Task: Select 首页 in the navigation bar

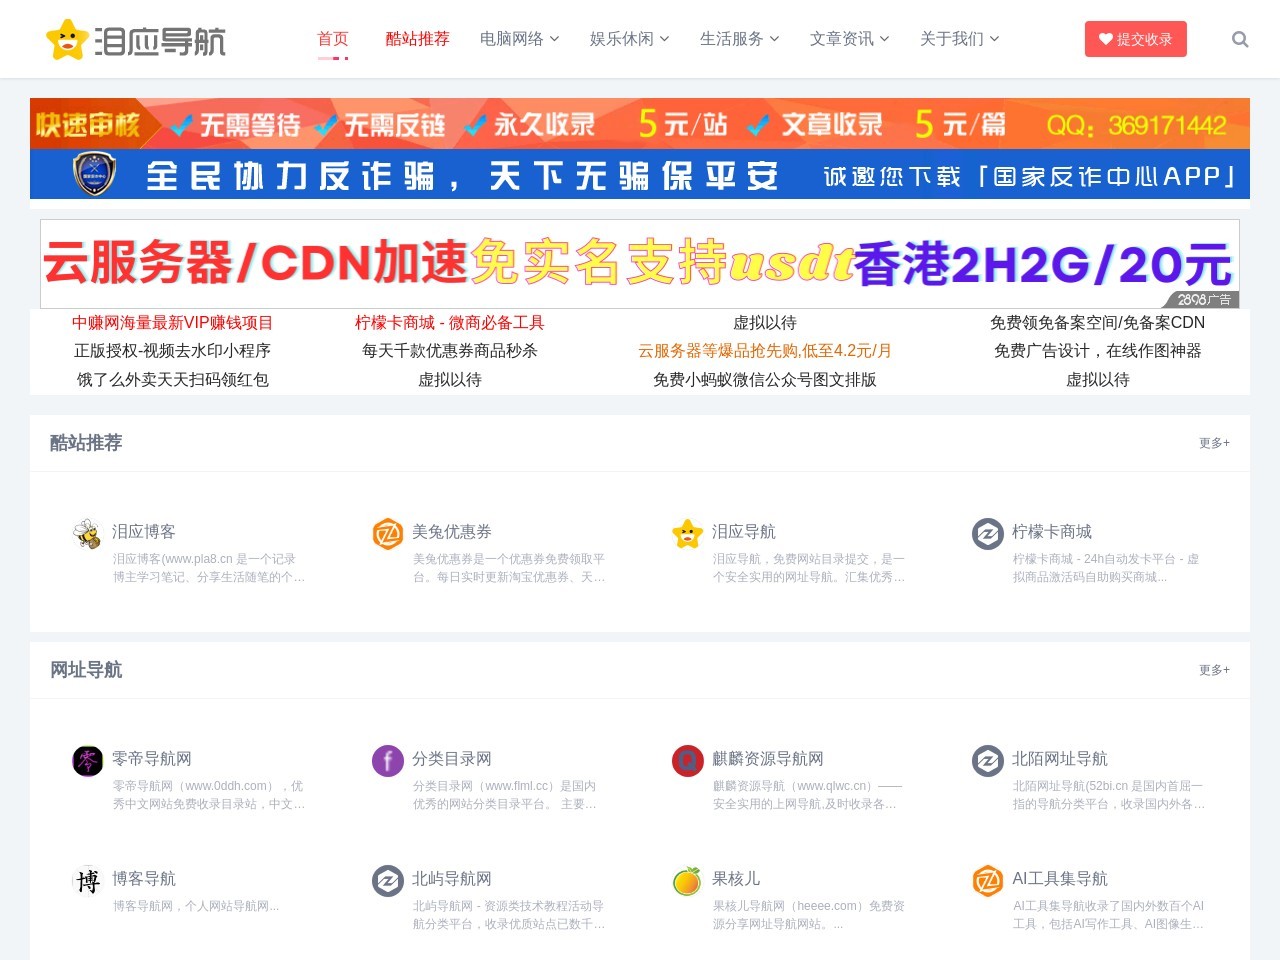Action: point(333,39)
